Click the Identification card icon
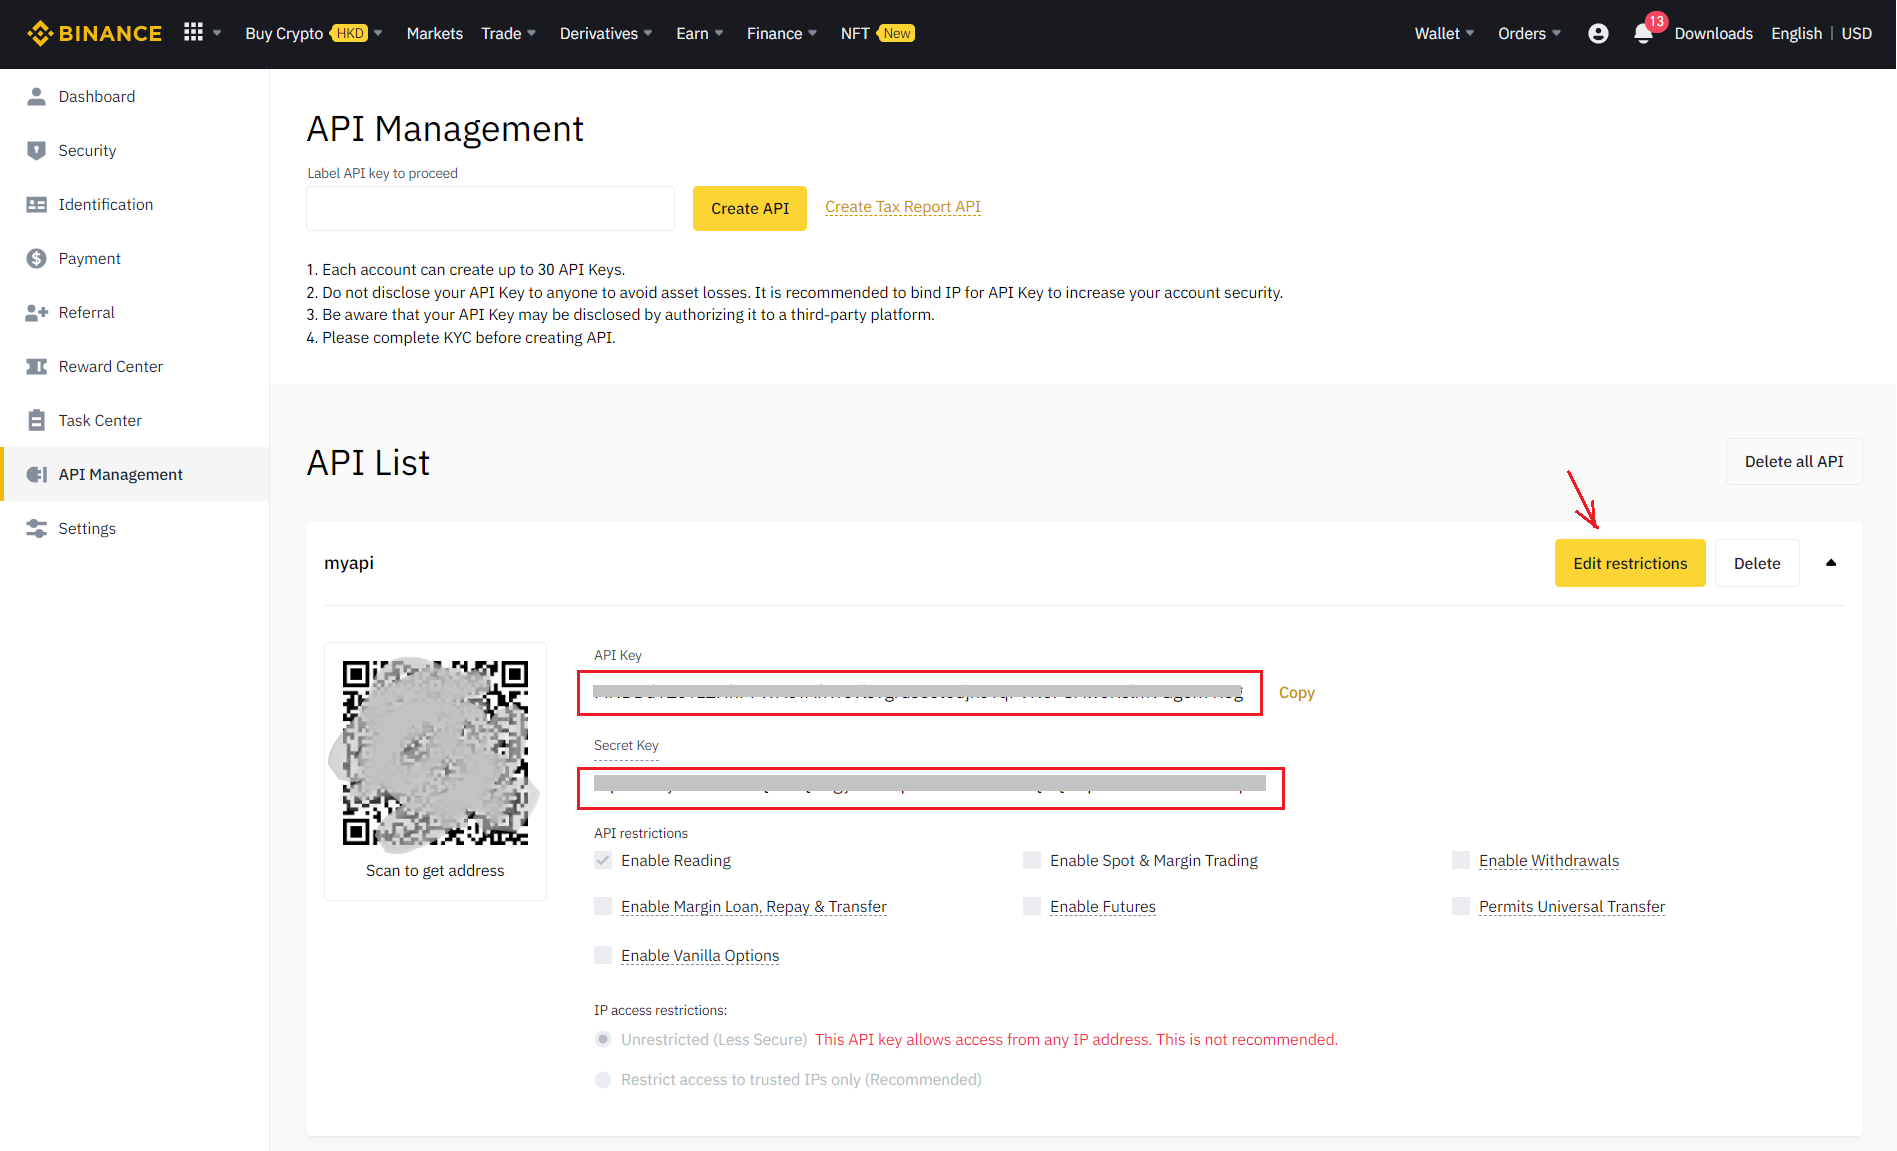The height and width of the screenshot is (1151, 1897). tap(37, 204)
